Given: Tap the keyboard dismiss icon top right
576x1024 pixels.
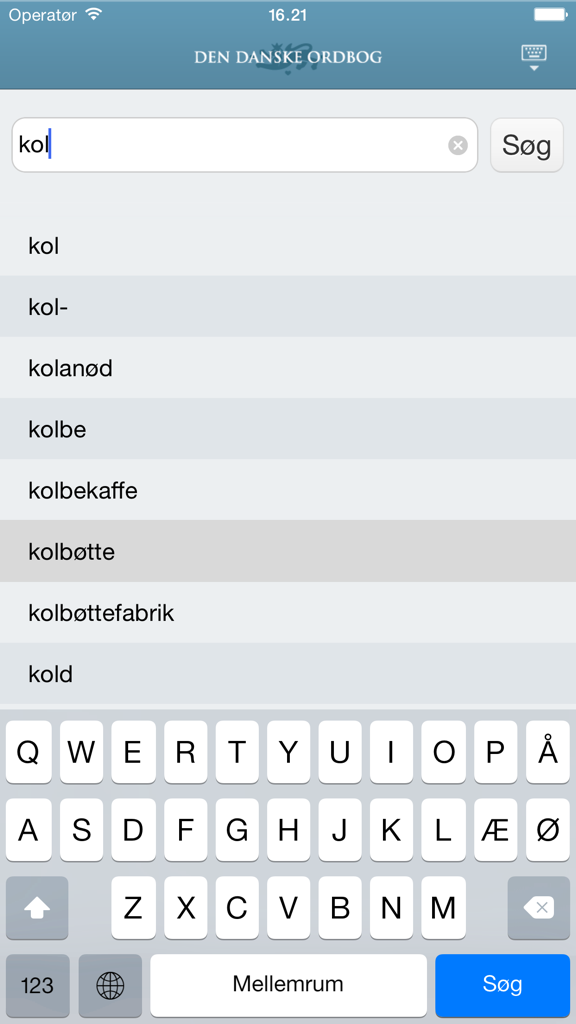Looking at the screenshot, I should [x=534, y=56].
